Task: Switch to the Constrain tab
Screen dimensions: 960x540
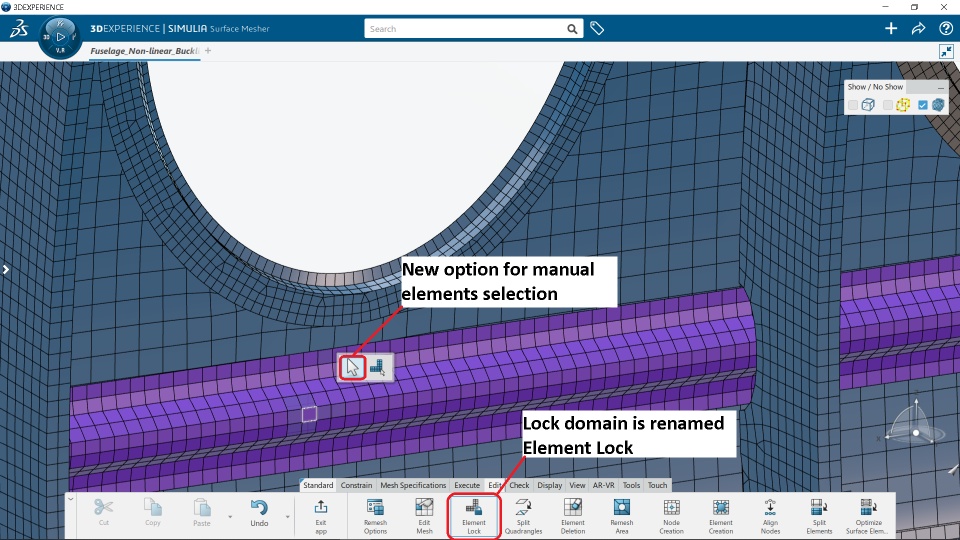Action: 356,485
